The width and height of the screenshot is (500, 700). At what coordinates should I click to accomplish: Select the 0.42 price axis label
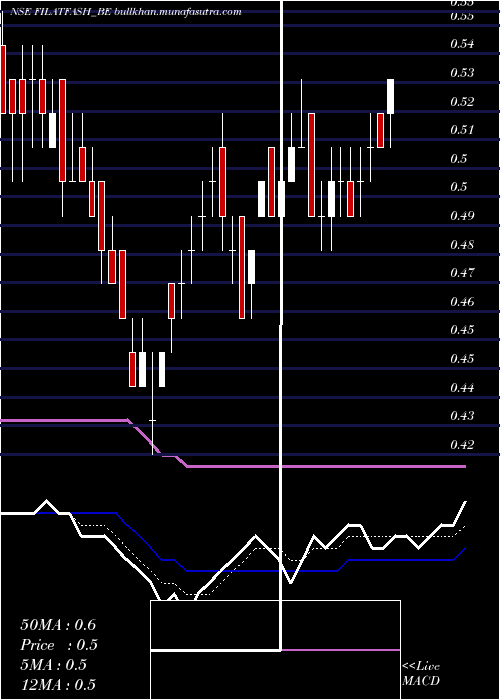(x=462, y=445)
